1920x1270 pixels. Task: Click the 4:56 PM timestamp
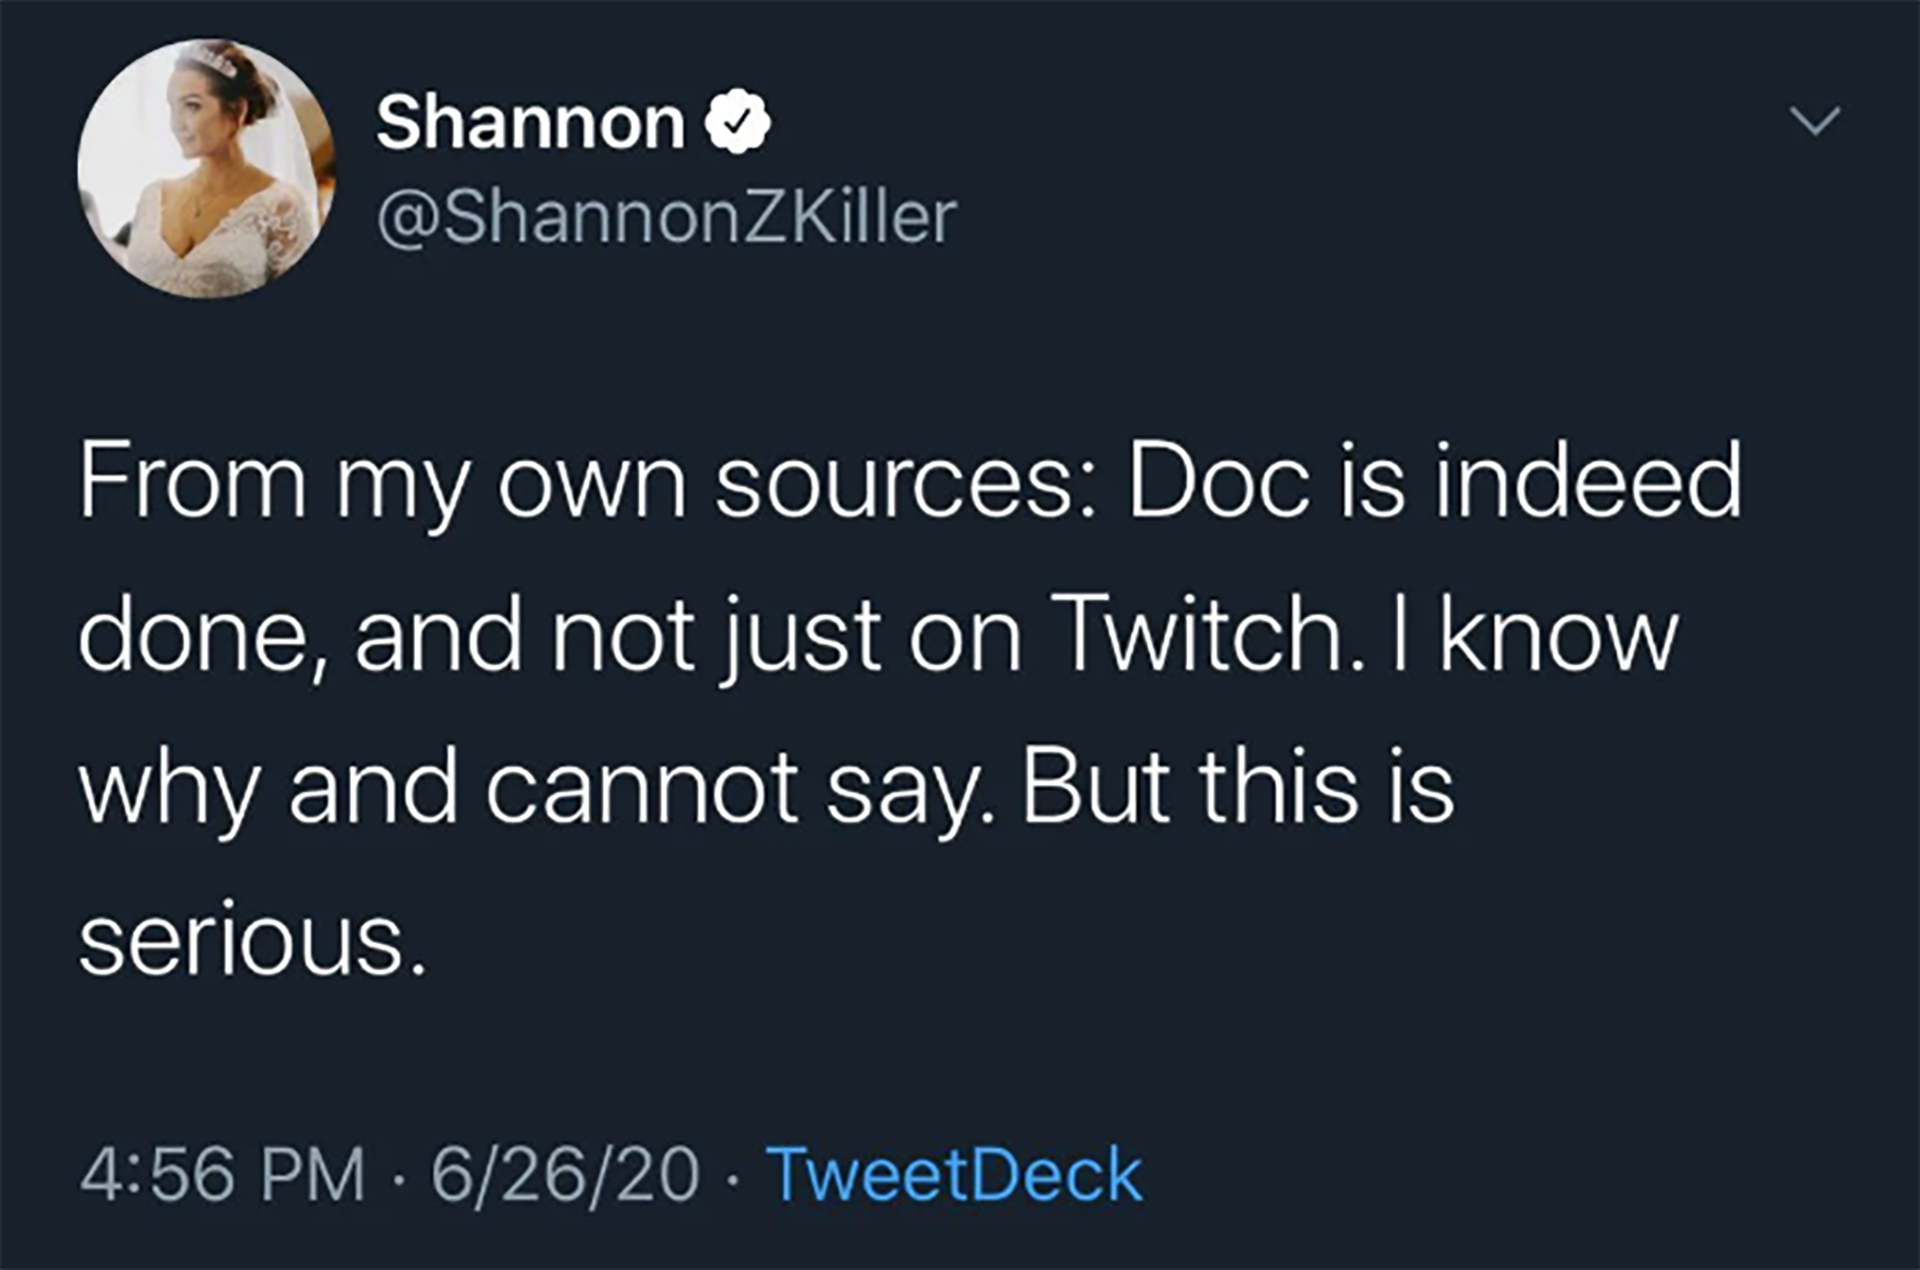point(223,1175)
